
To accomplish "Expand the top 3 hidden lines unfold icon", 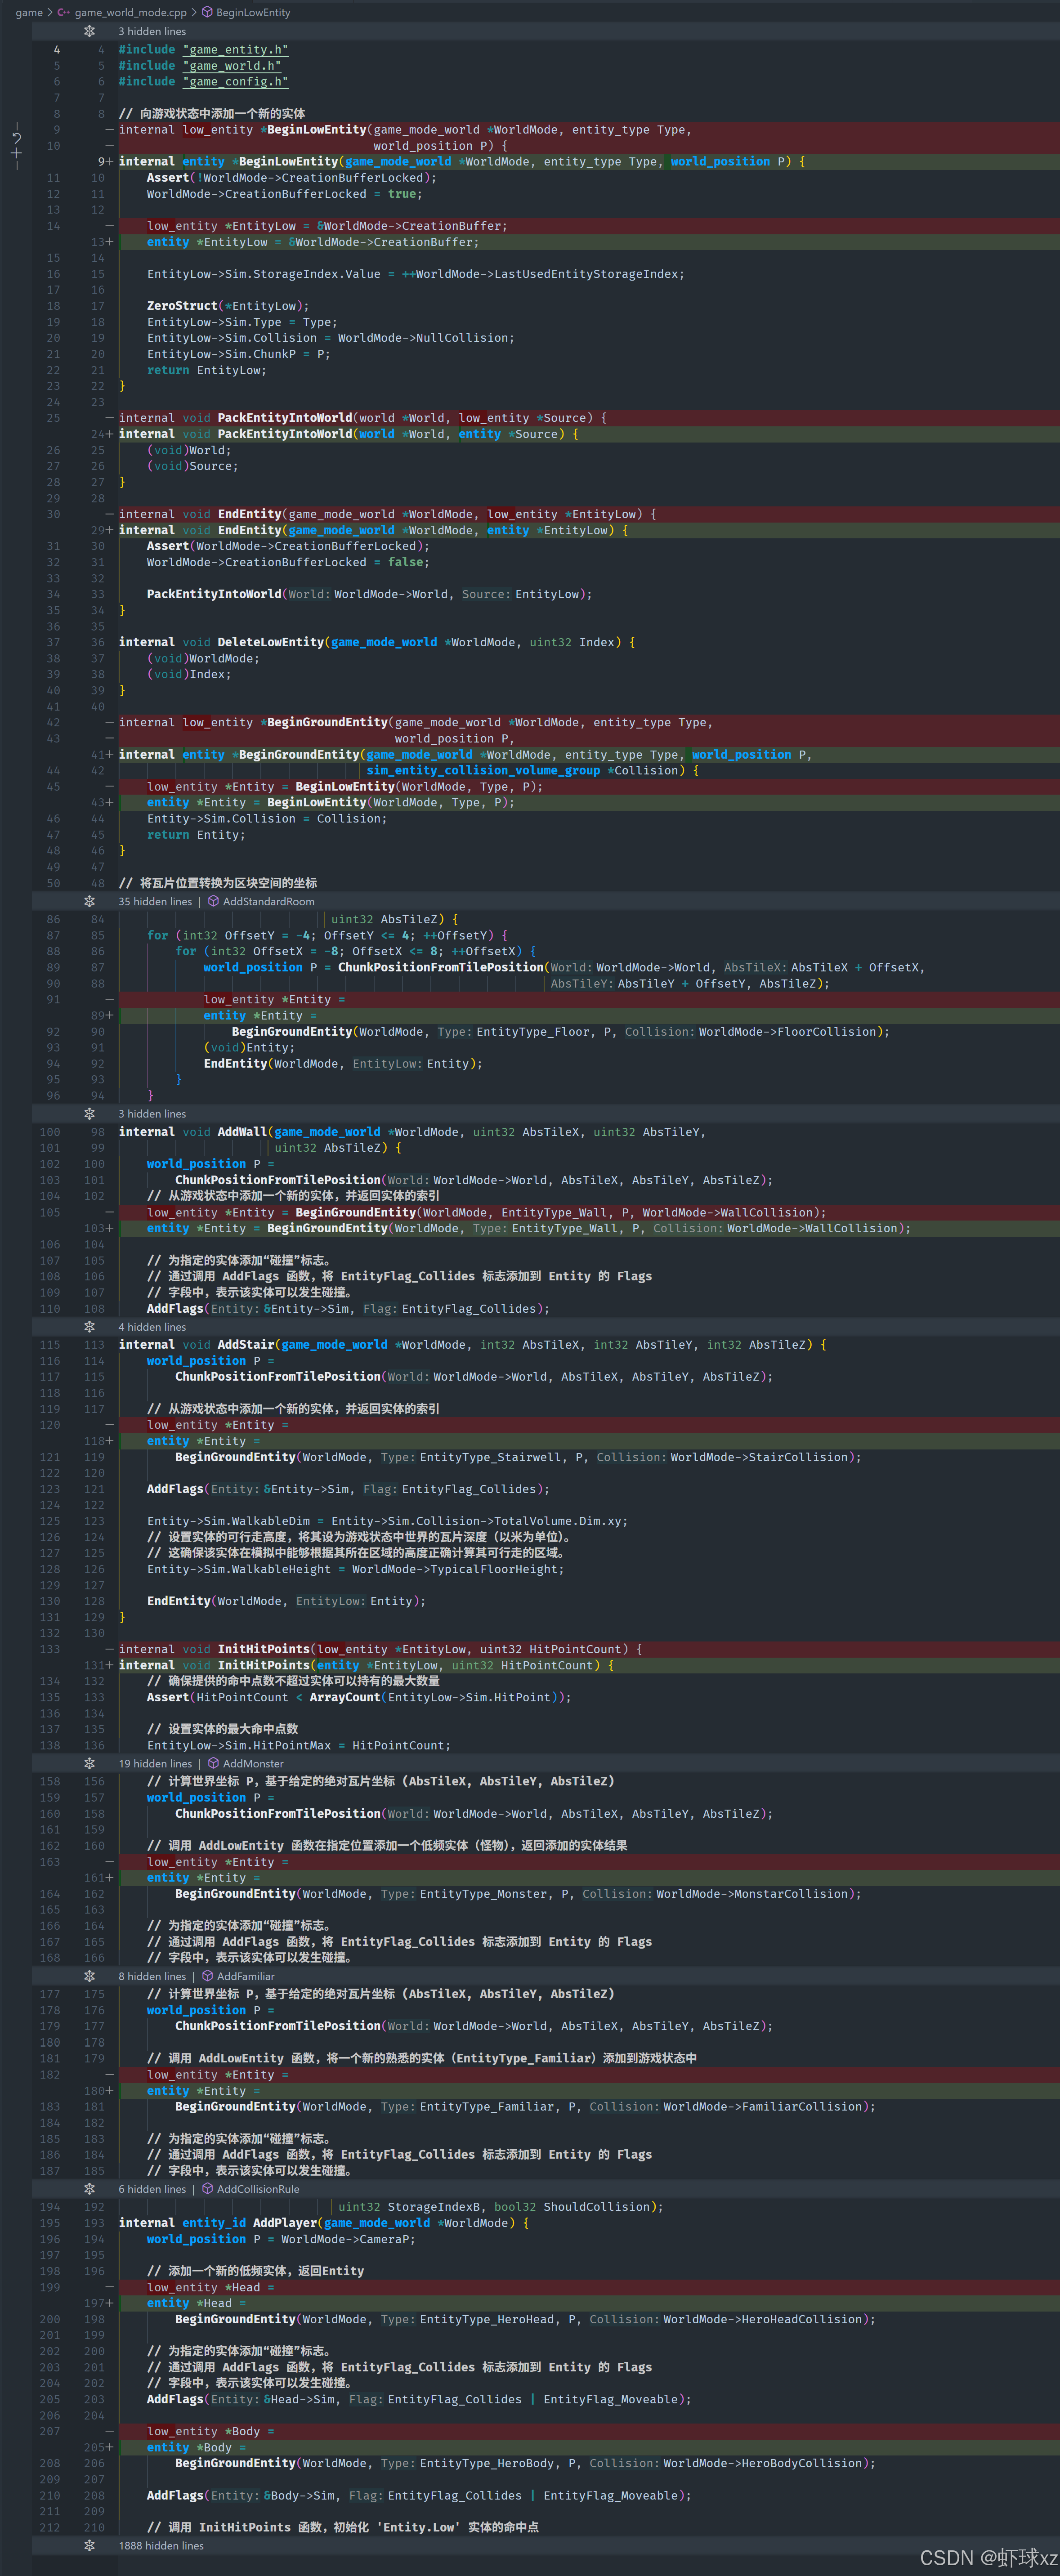I will 89,31.
